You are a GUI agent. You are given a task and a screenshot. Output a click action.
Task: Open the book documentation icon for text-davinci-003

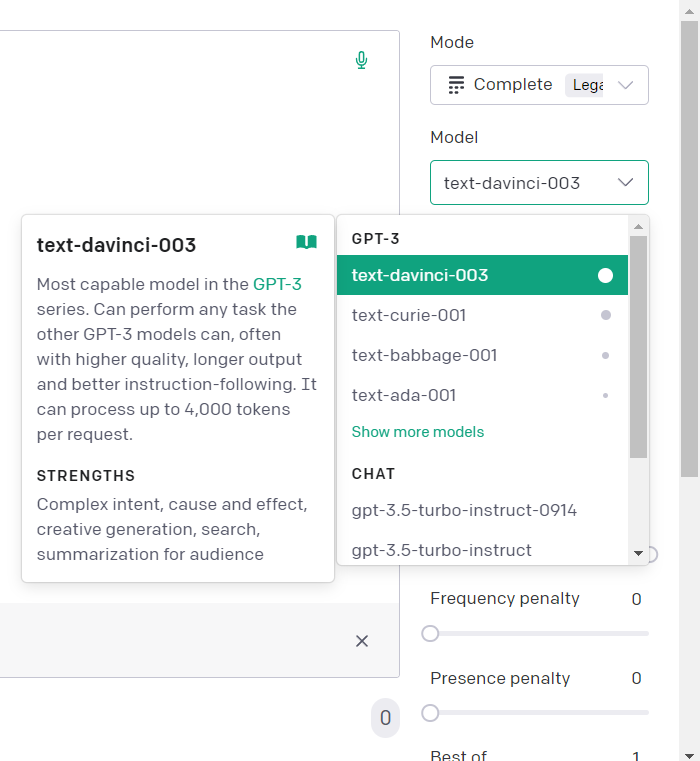tap(306, 242)
